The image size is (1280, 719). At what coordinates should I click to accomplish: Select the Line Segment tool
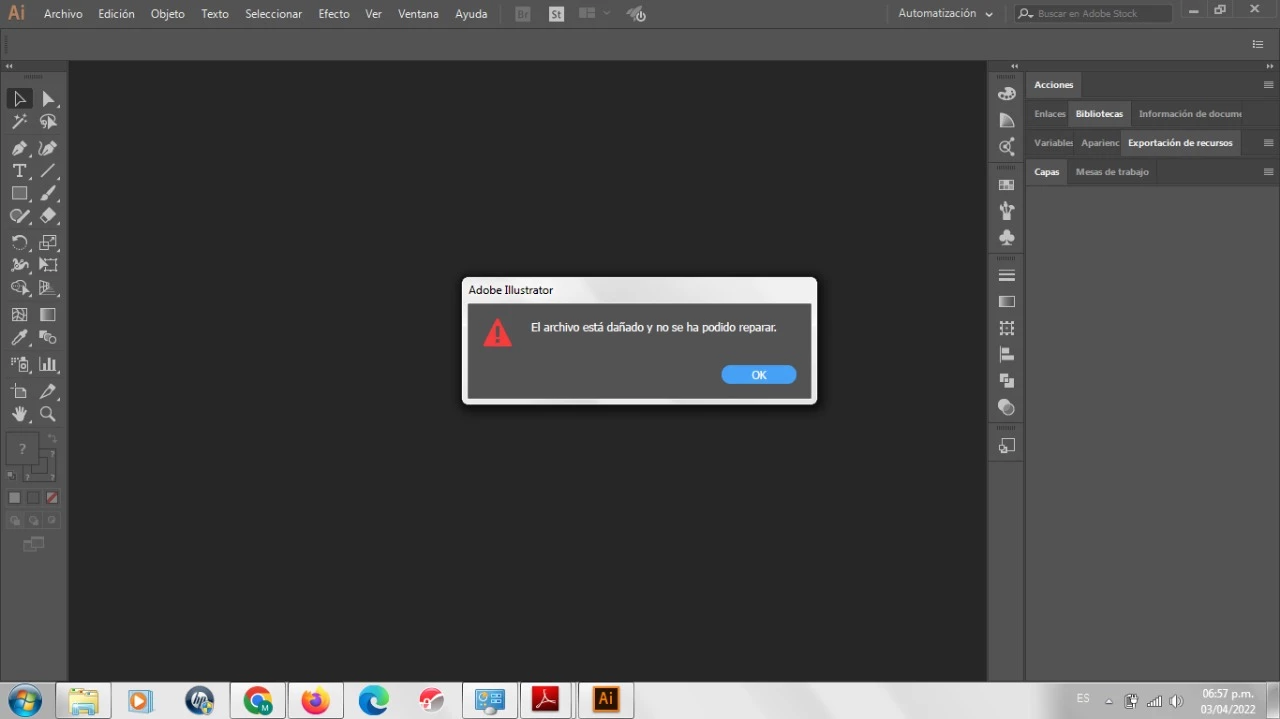click(48, 171)
